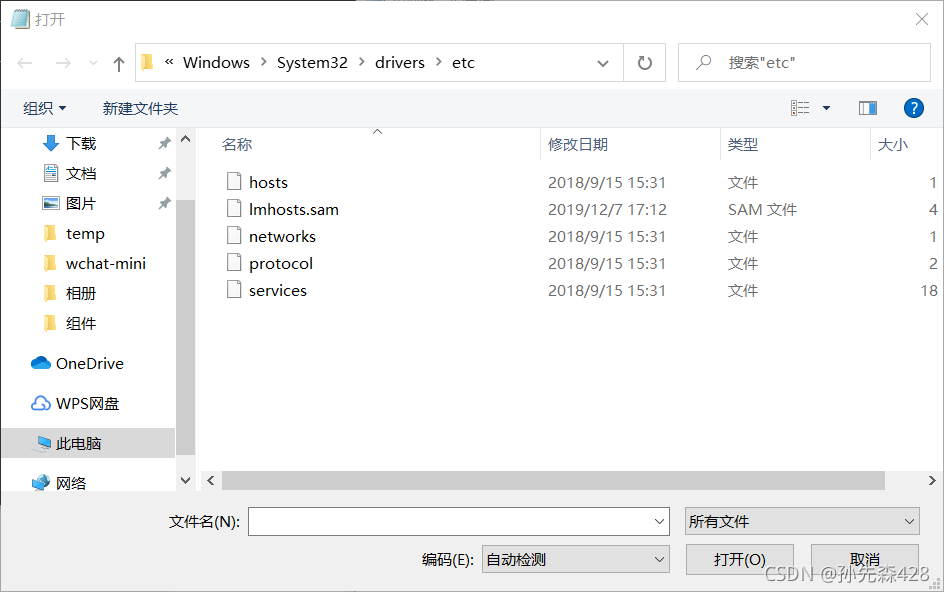The image size is (944, 592).
Task: Click SAM 文件 type cell
Action: click(762, 210)
